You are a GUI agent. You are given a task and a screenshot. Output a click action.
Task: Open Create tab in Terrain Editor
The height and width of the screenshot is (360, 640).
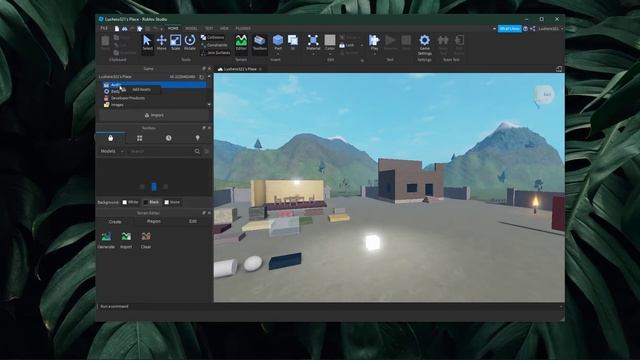[115, 222]
